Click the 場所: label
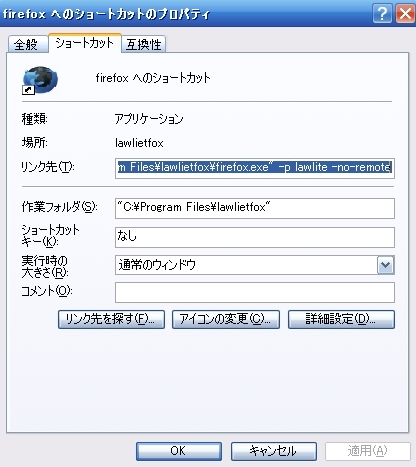The height and width of the screenshot is (467, 416). [x=35, y=143]
